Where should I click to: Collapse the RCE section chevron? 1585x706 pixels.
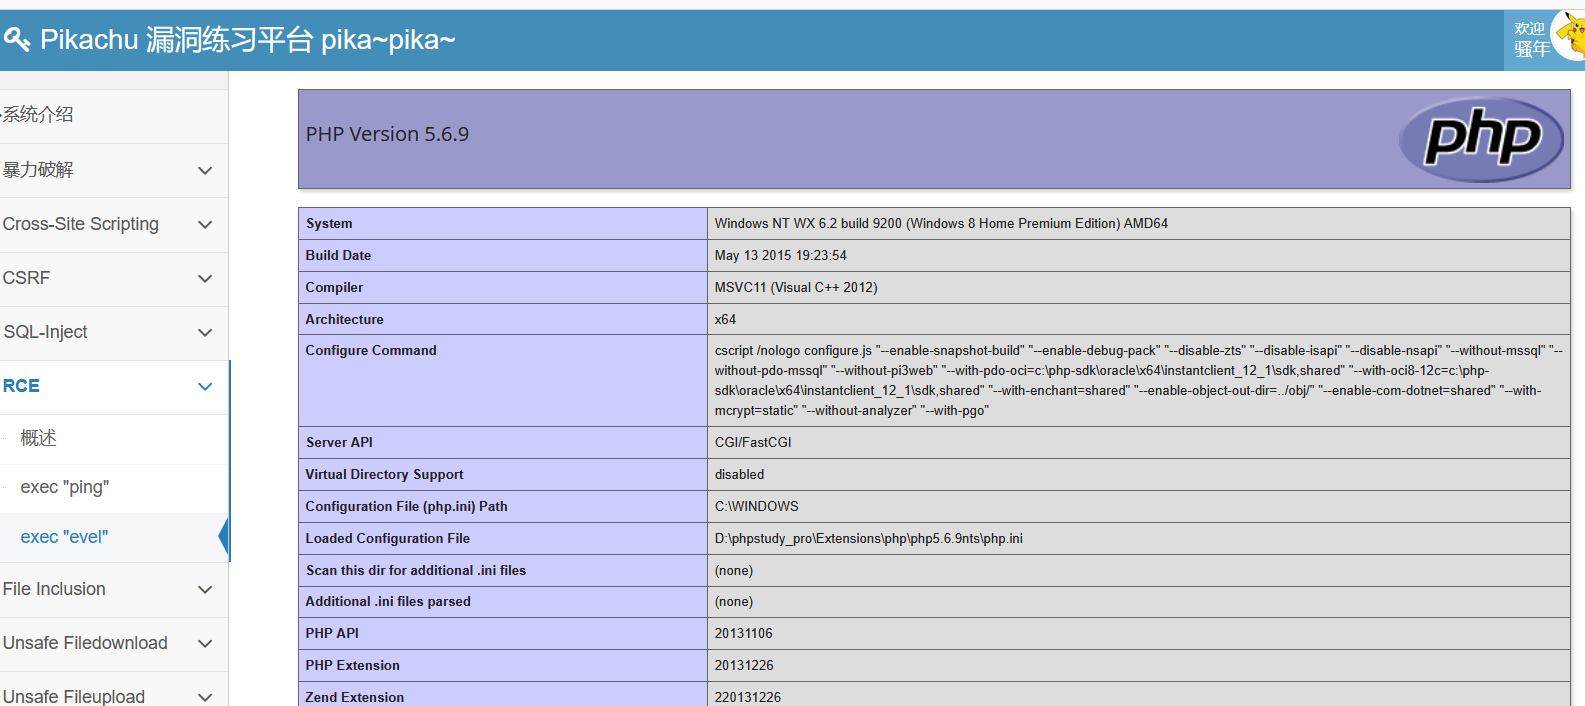205,387
